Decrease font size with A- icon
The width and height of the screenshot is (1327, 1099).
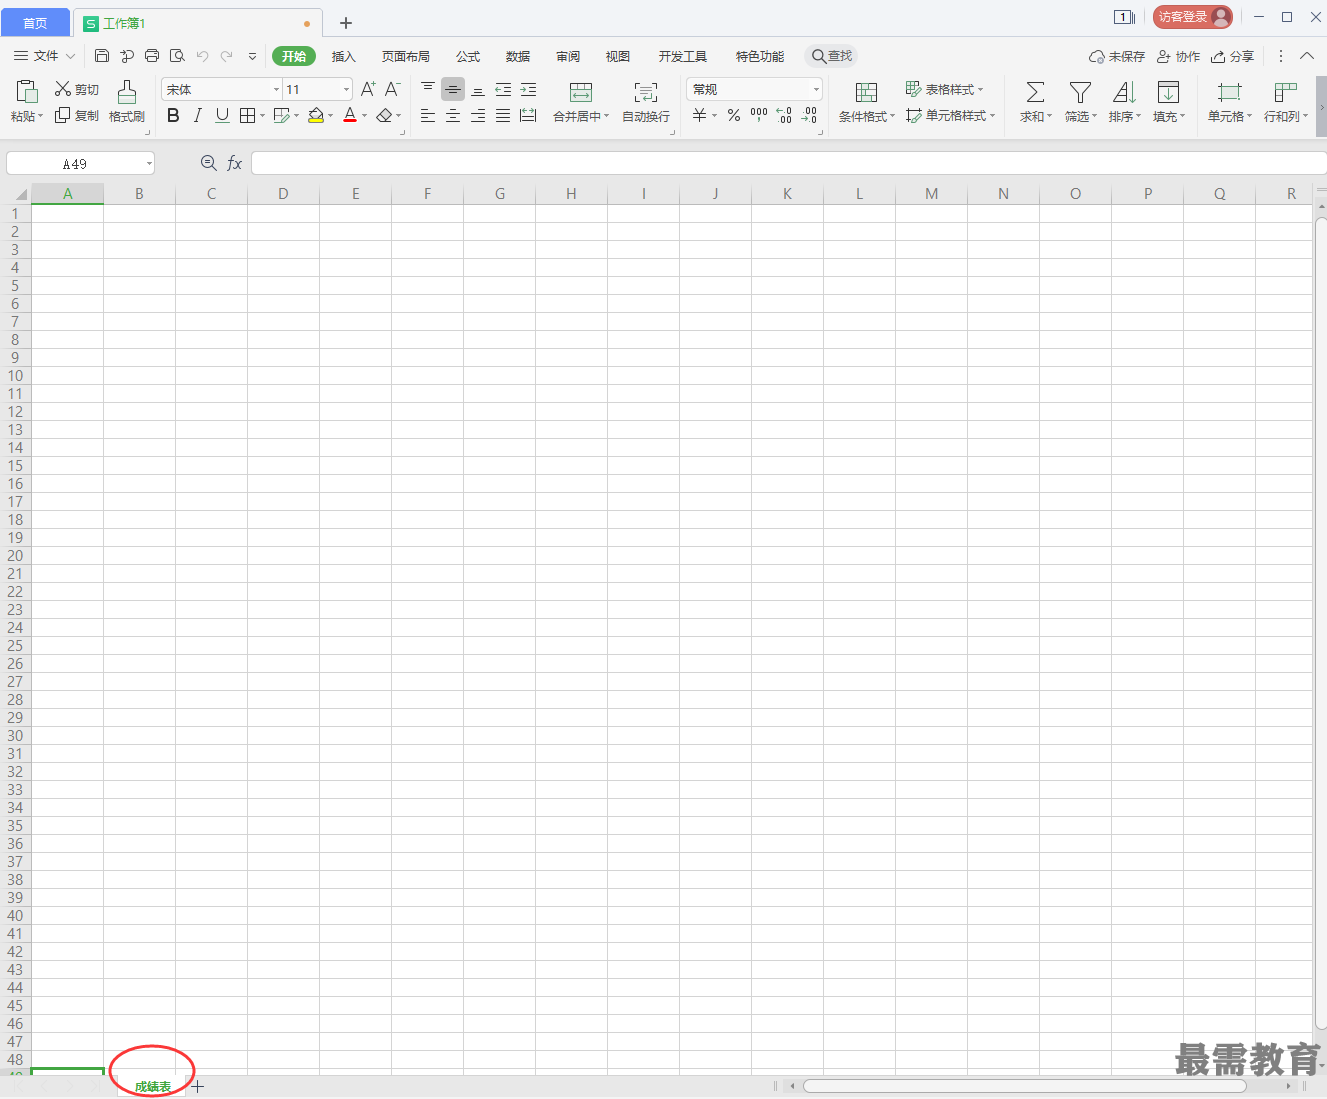393,89
